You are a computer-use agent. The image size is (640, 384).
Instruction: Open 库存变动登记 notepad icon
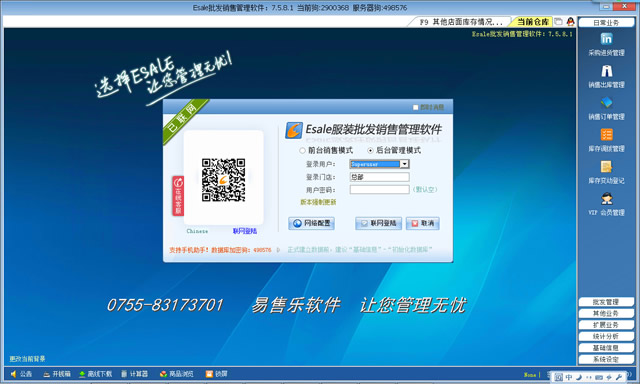[x=606, y=166]
